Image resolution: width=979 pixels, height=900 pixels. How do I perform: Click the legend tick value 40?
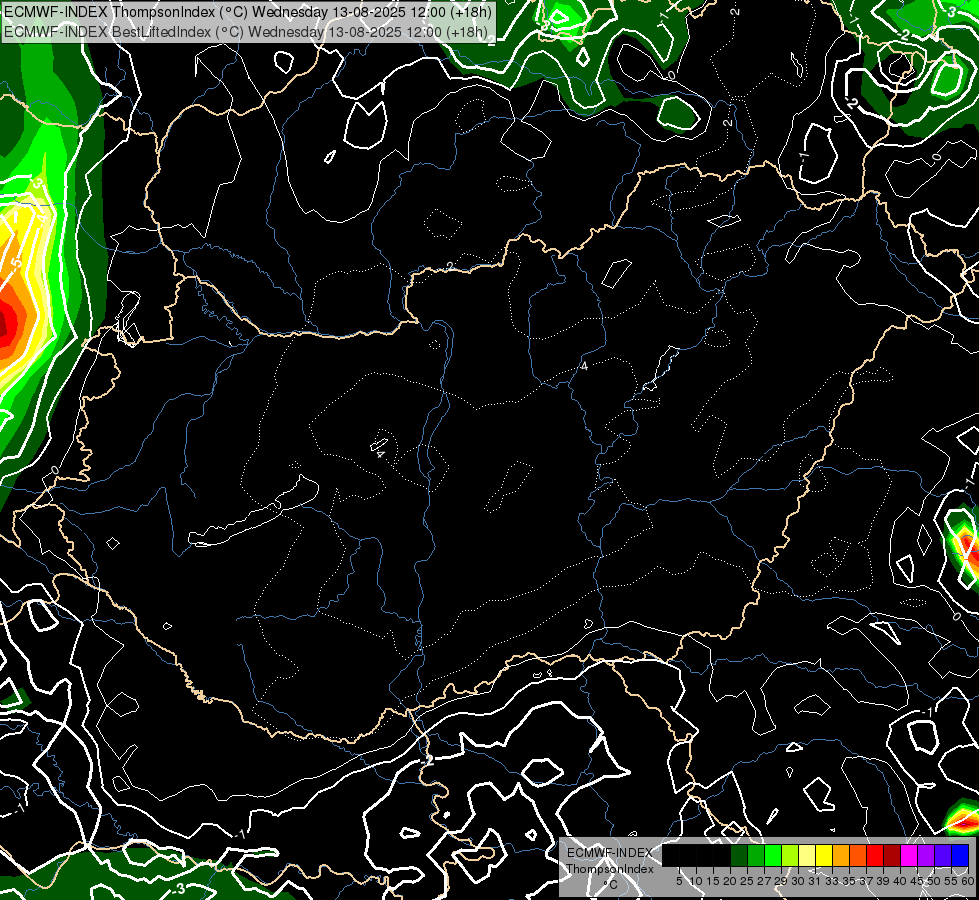tap(899, 881)
